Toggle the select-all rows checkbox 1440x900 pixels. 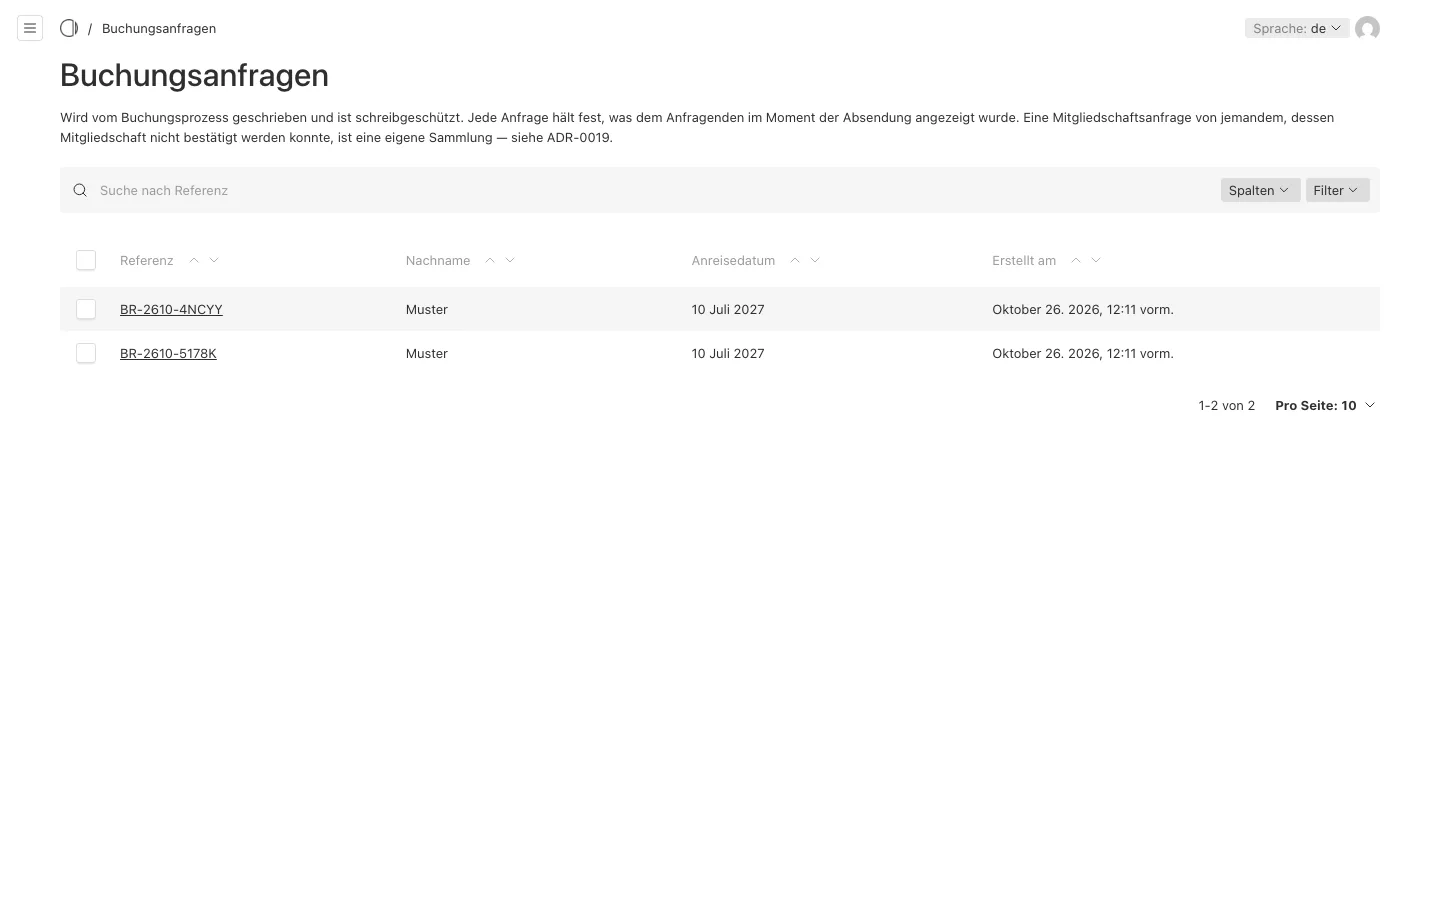[x=86, y=260]
